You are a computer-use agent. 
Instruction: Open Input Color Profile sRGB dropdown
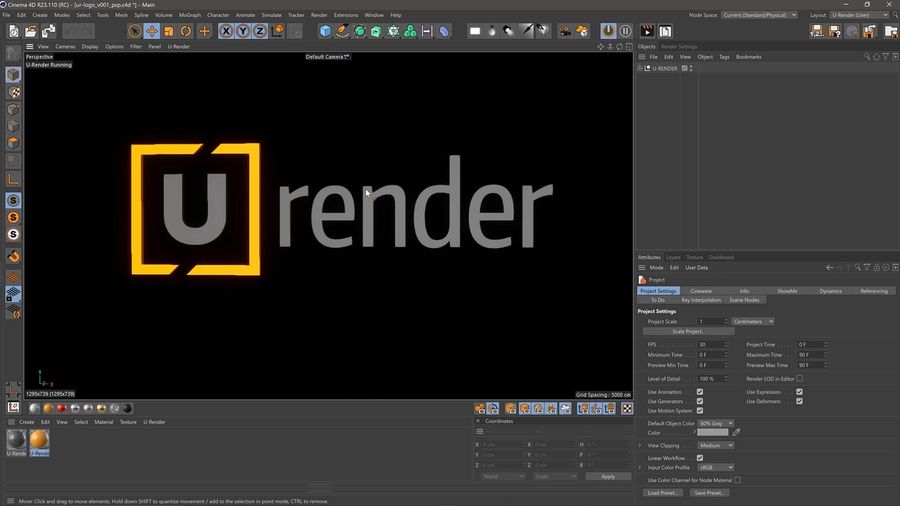point(716,468)
